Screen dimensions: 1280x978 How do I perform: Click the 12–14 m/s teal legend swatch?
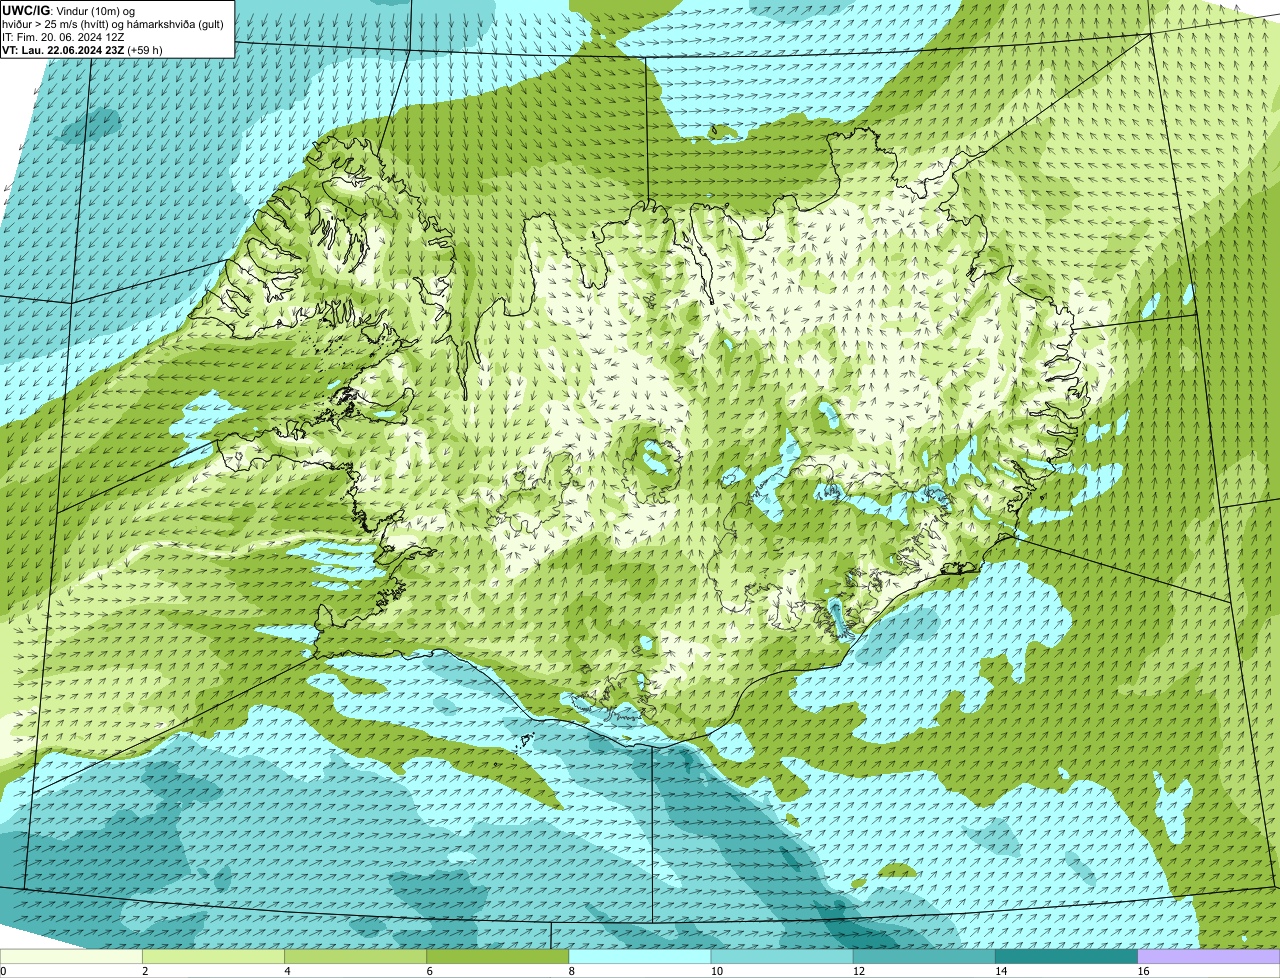click(924, 957)
